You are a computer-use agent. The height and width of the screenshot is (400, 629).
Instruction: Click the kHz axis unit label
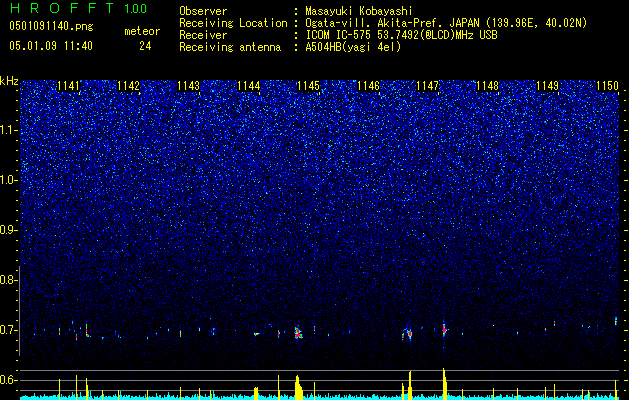[x=9, y=81]
